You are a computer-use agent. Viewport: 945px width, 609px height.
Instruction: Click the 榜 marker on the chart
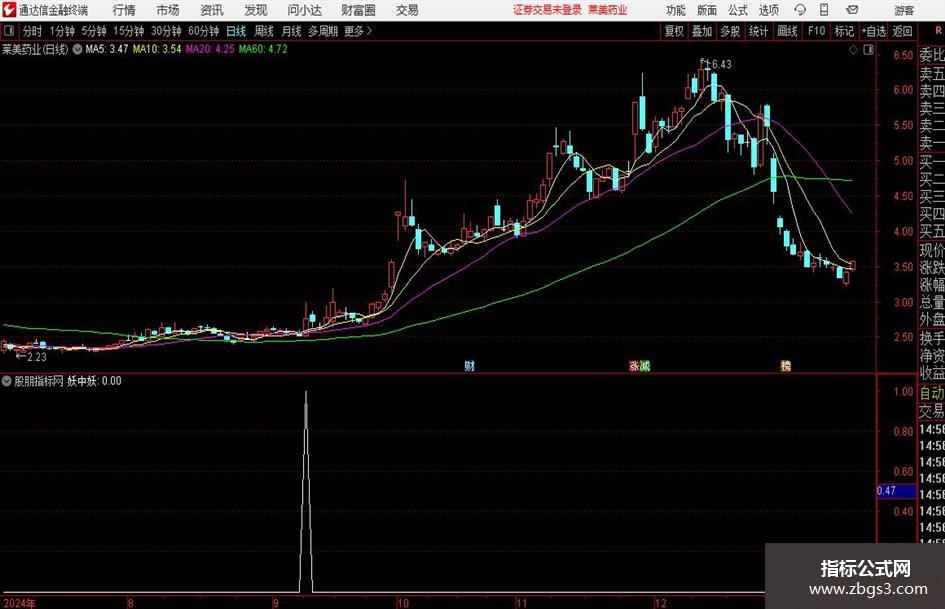coord(786,365)
